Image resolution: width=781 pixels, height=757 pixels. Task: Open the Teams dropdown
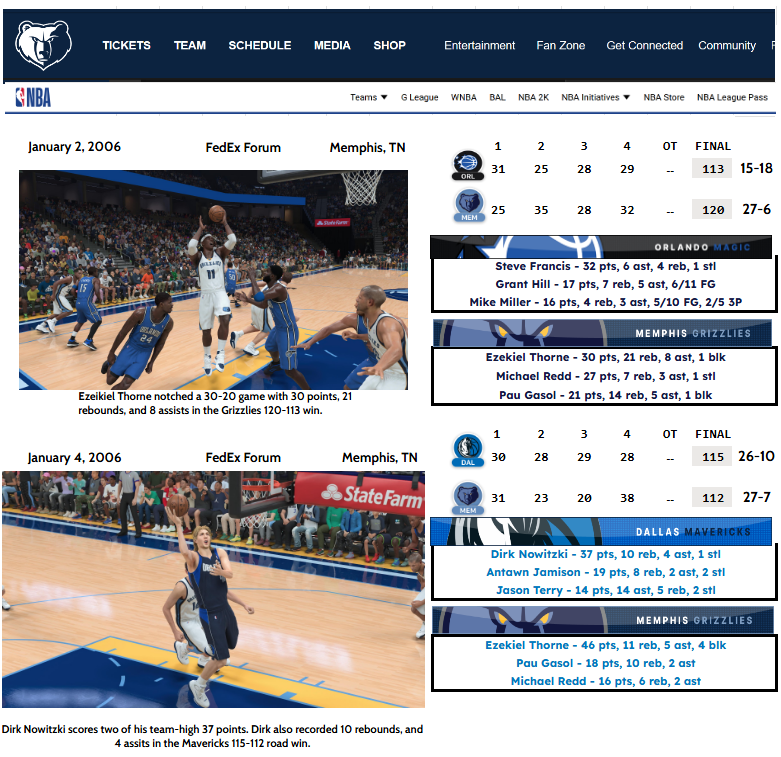pyautogui.click(x=369, y=97)
